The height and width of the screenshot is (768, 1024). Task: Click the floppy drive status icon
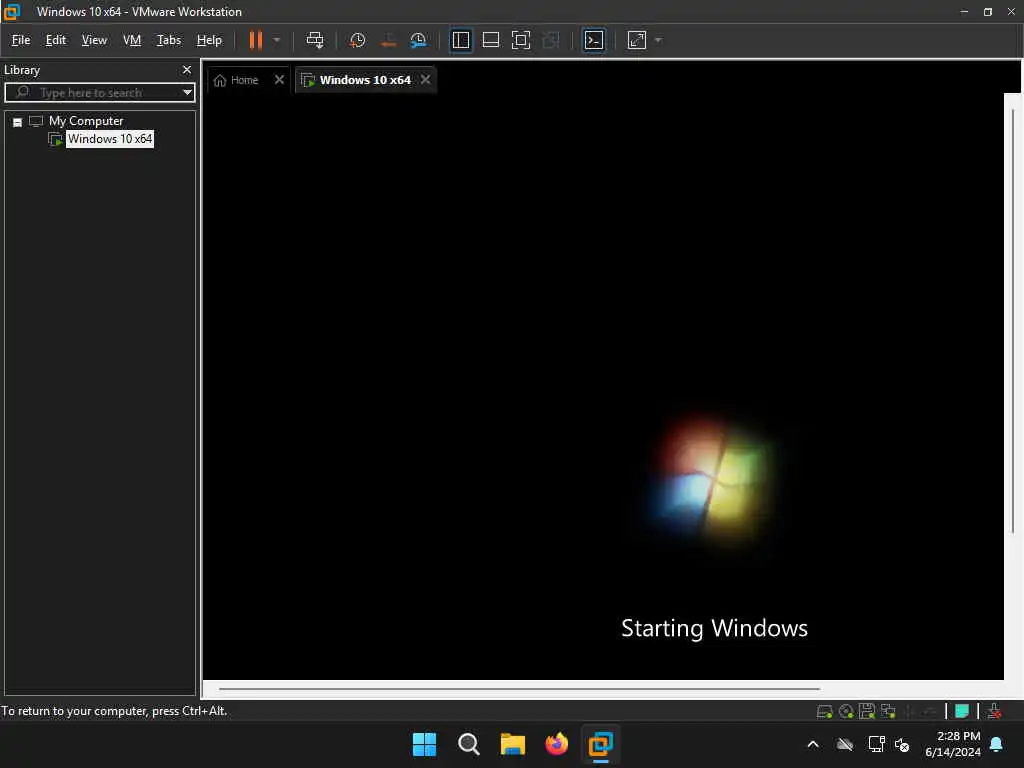[x=867, y=712]
